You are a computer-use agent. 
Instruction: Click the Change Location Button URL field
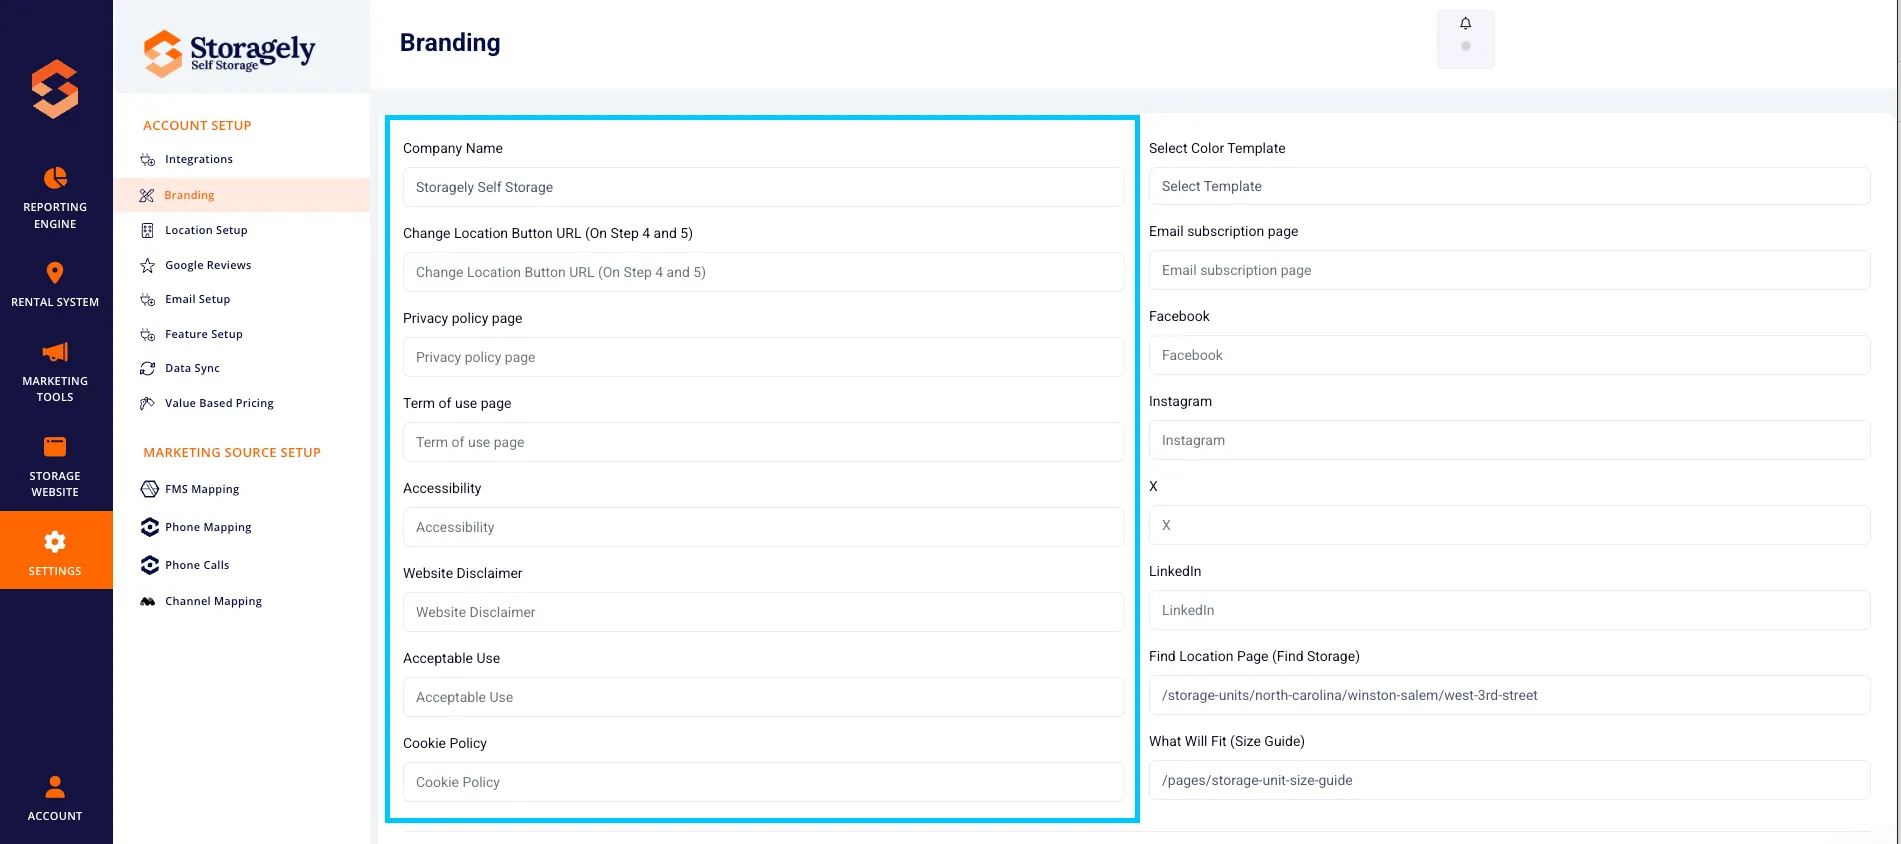(x=763, y=272)
